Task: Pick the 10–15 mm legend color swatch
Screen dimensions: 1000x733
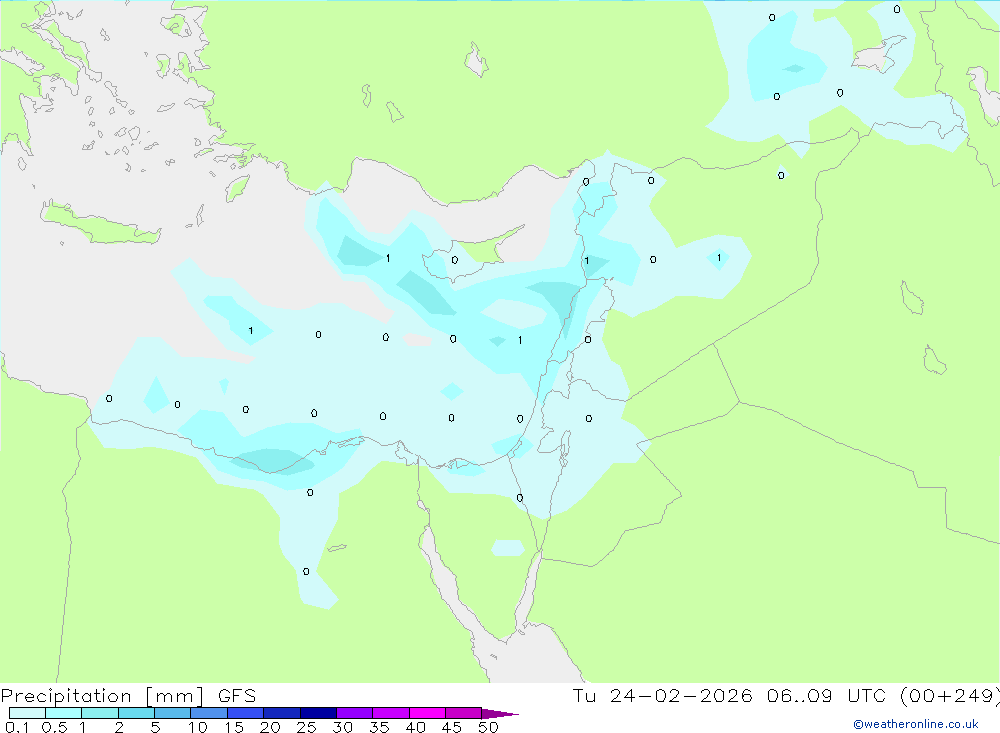Action: pos(209,713)
